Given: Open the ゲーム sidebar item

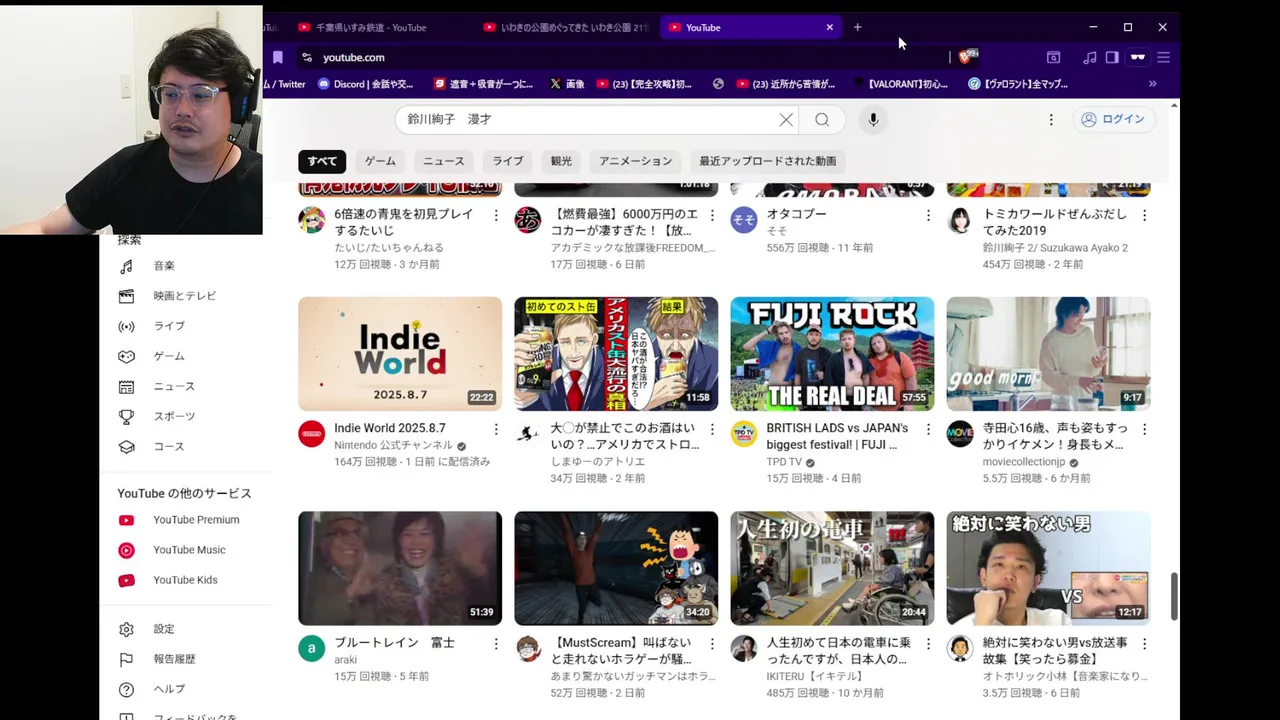Looking at the screenshot, I should pyautogui.click(x=168, y=356).
